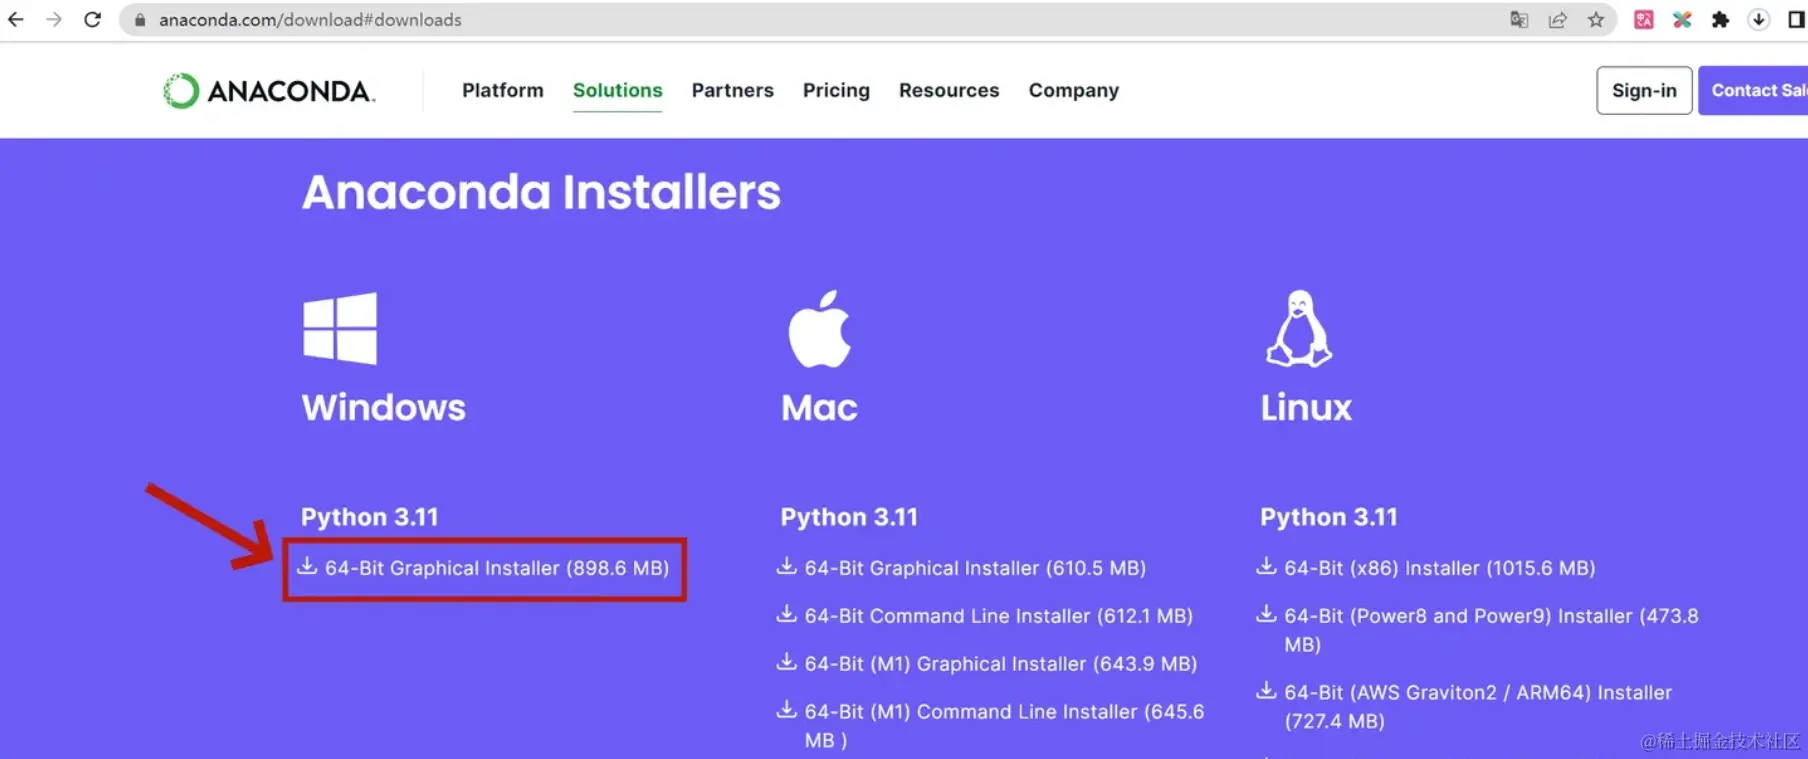
Task: Click download icon beside M1 Command Line Installer
Action: 787,710
